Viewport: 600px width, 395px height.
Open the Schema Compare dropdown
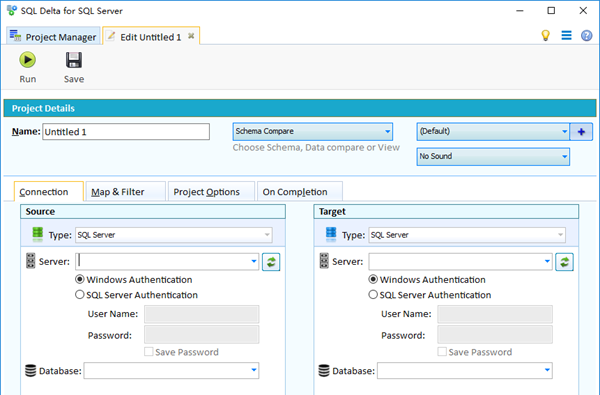[x=313, y=131]
